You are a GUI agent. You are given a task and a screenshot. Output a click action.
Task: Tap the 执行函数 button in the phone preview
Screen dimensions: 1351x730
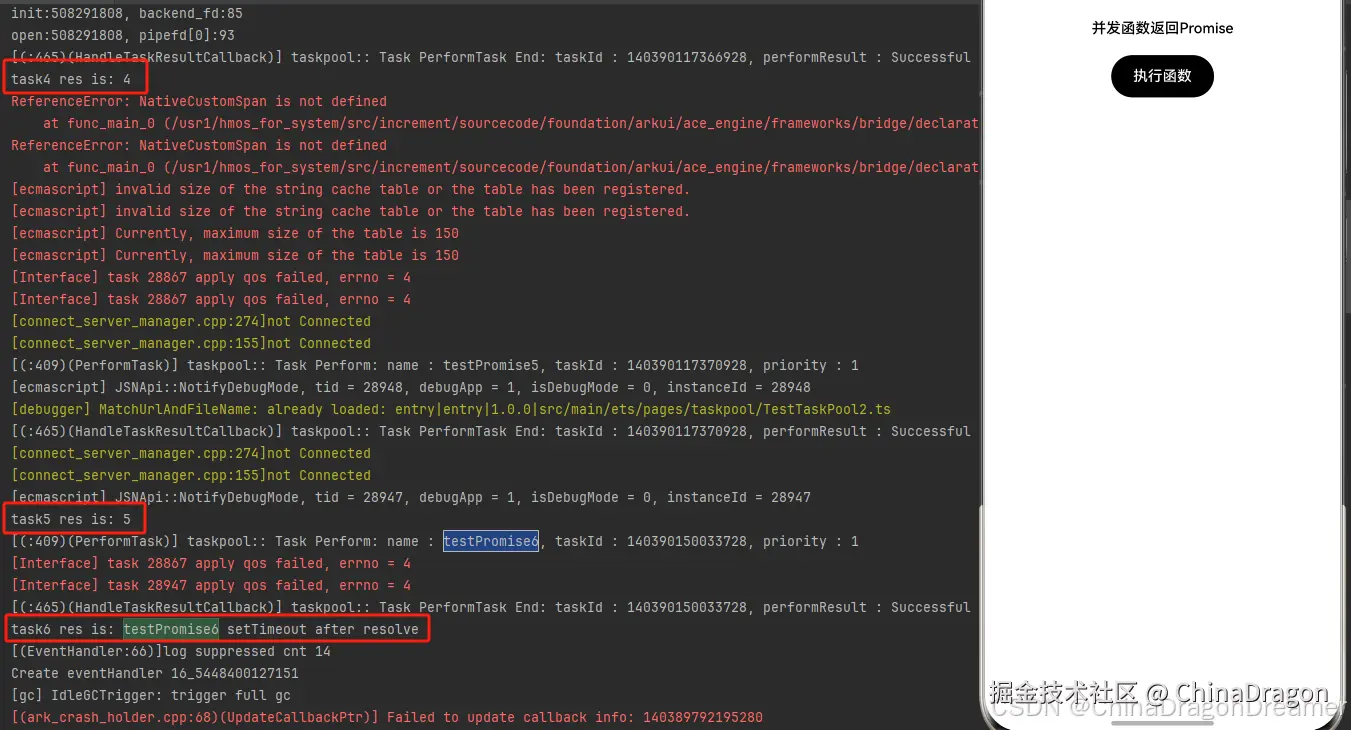[1162, 76]
